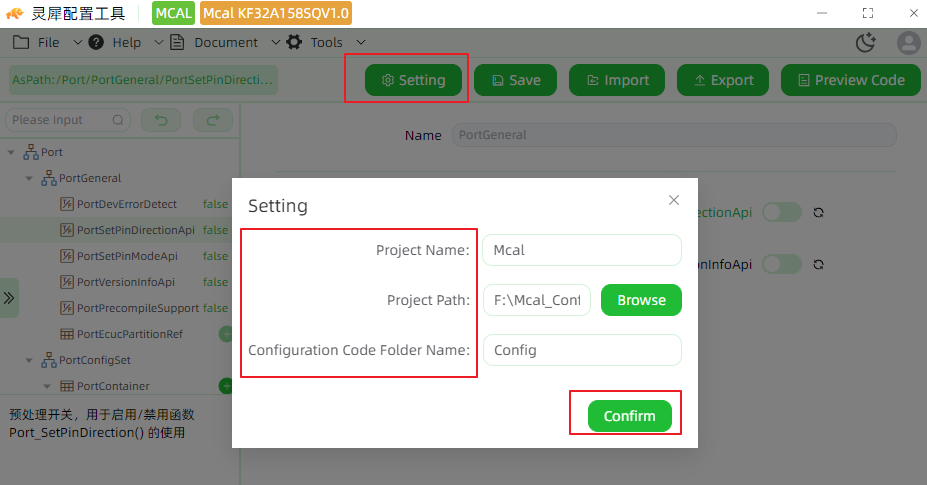
Task: Toggle dark mode moon icon
Action: pyautogui.click(x=866, y=43)
